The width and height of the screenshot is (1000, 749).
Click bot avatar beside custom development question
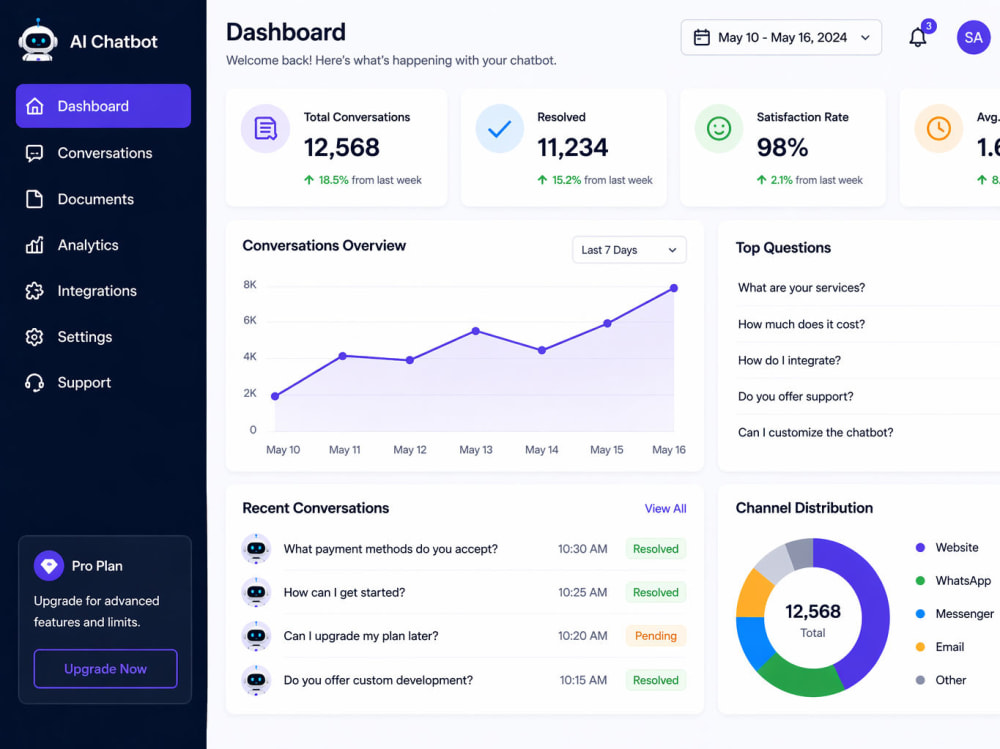[x=256, y=680]
